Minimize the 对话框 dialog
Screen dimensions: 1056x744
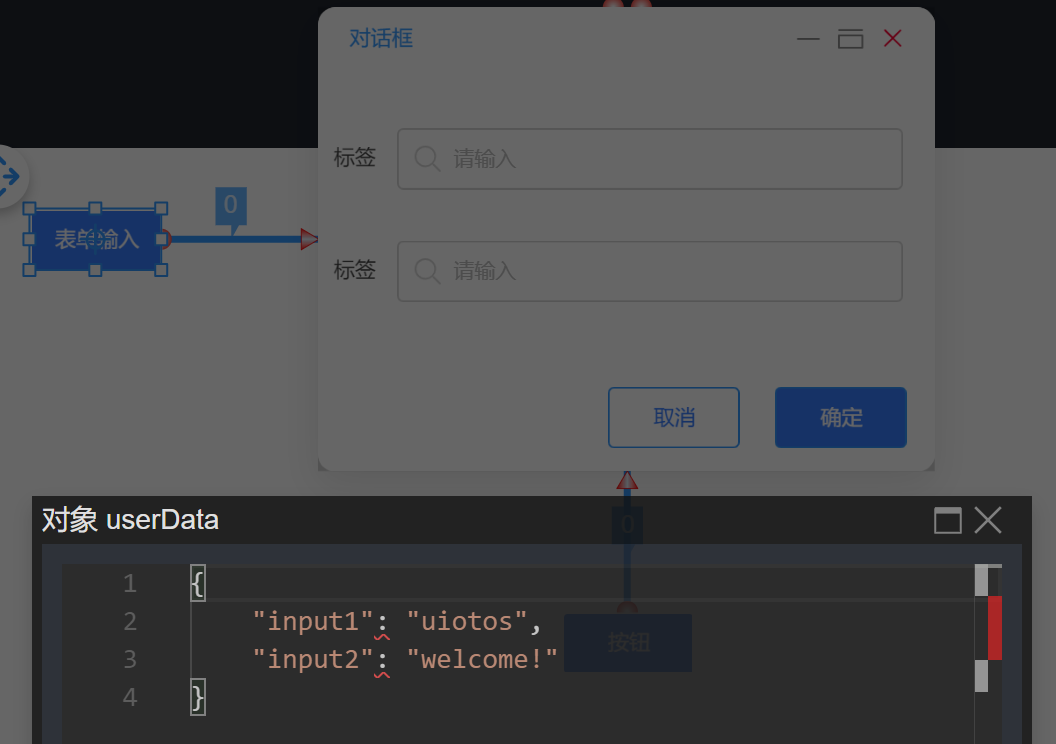coord(808,39)
